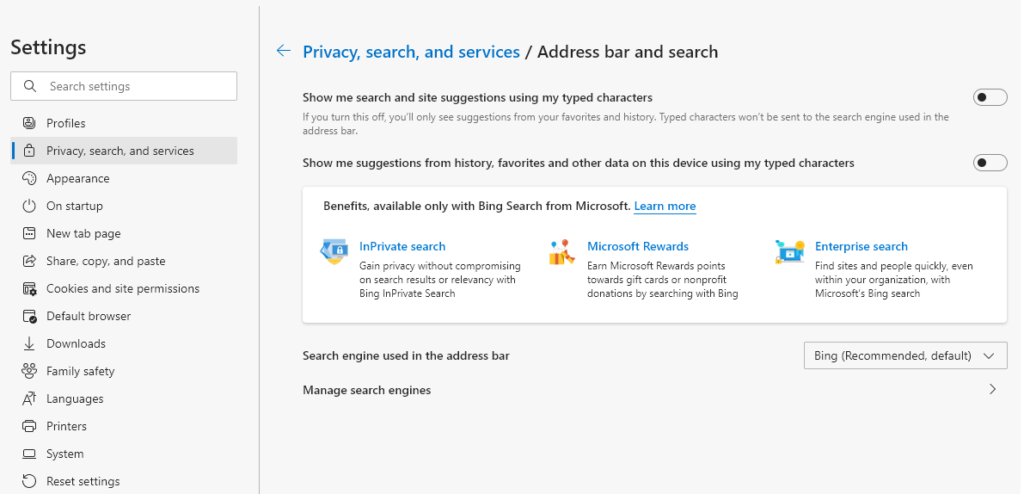Screen dimensions: 1024x494
Task: Click the back arrow icon
Action: [284, 51]
